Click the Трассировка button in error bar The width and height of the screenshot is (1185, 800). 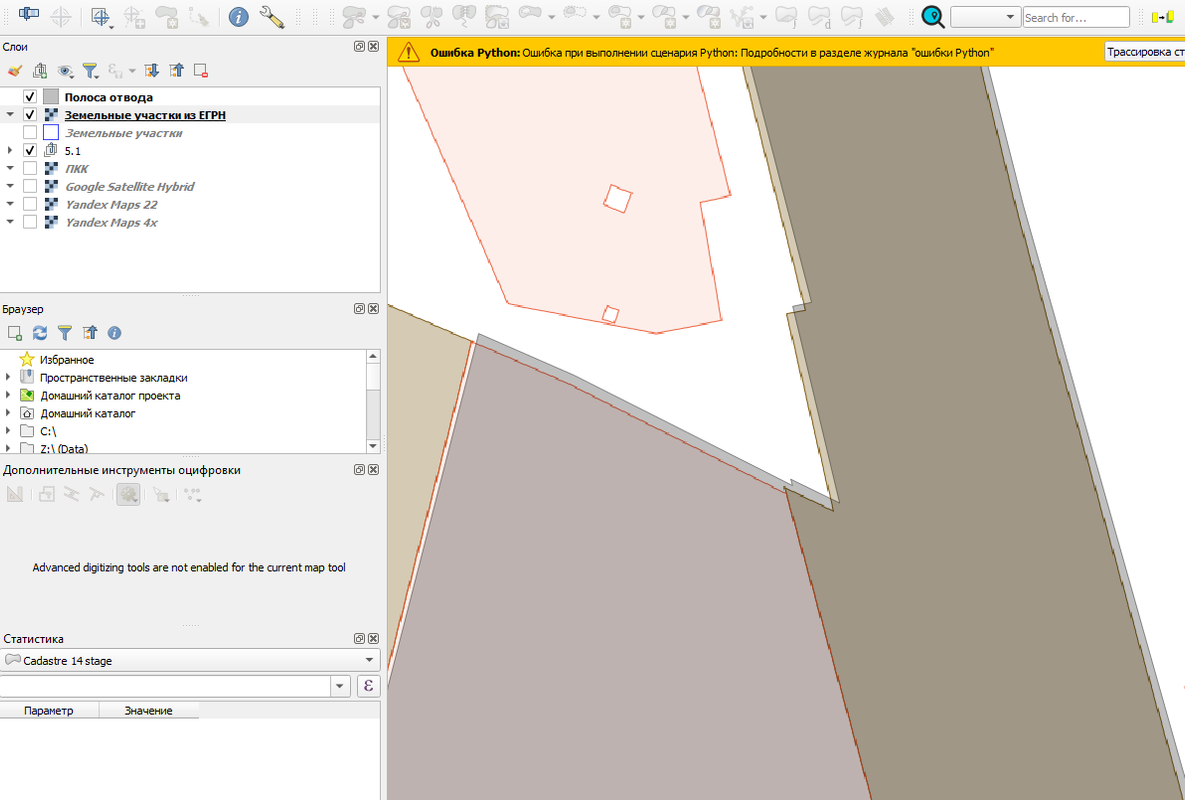coord(1145,52)
